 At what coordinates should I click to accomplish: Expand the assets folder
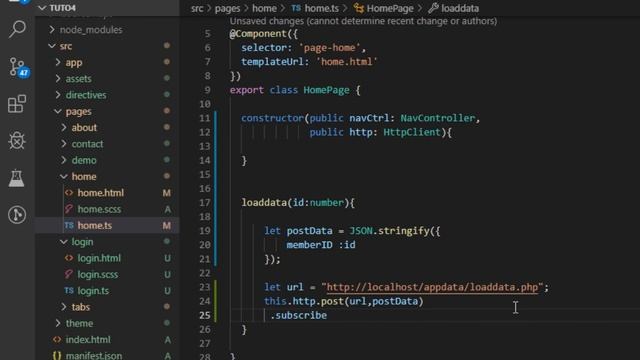click(x=78, y=79)
